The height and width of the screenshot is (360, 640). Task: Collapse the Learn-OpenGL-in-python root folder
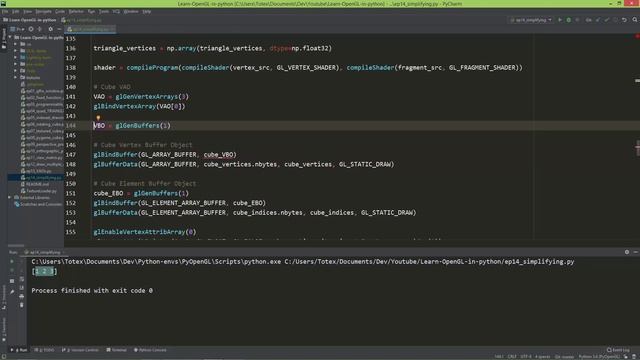click(10, 37)
